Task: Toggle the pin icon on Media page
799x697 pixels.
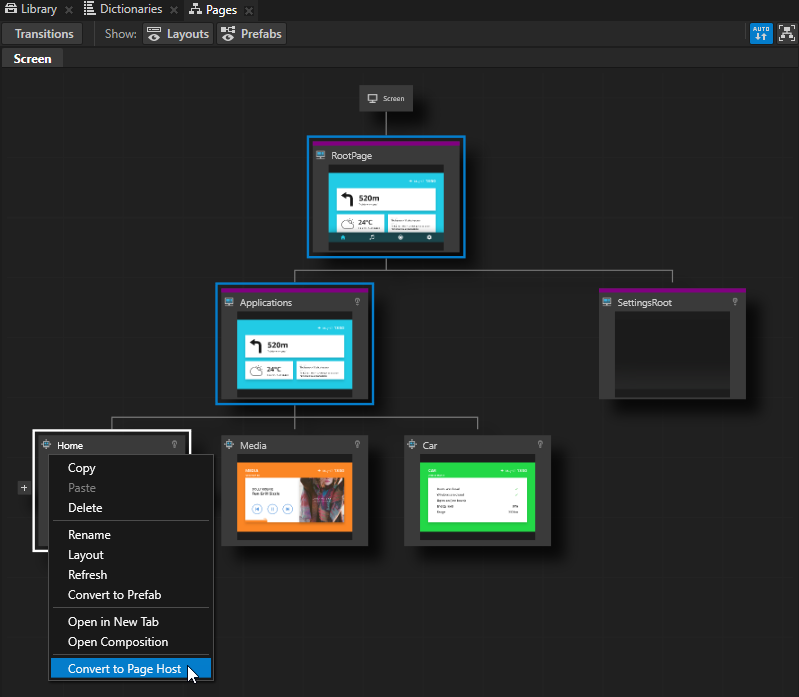Action: tap(357, 445)
